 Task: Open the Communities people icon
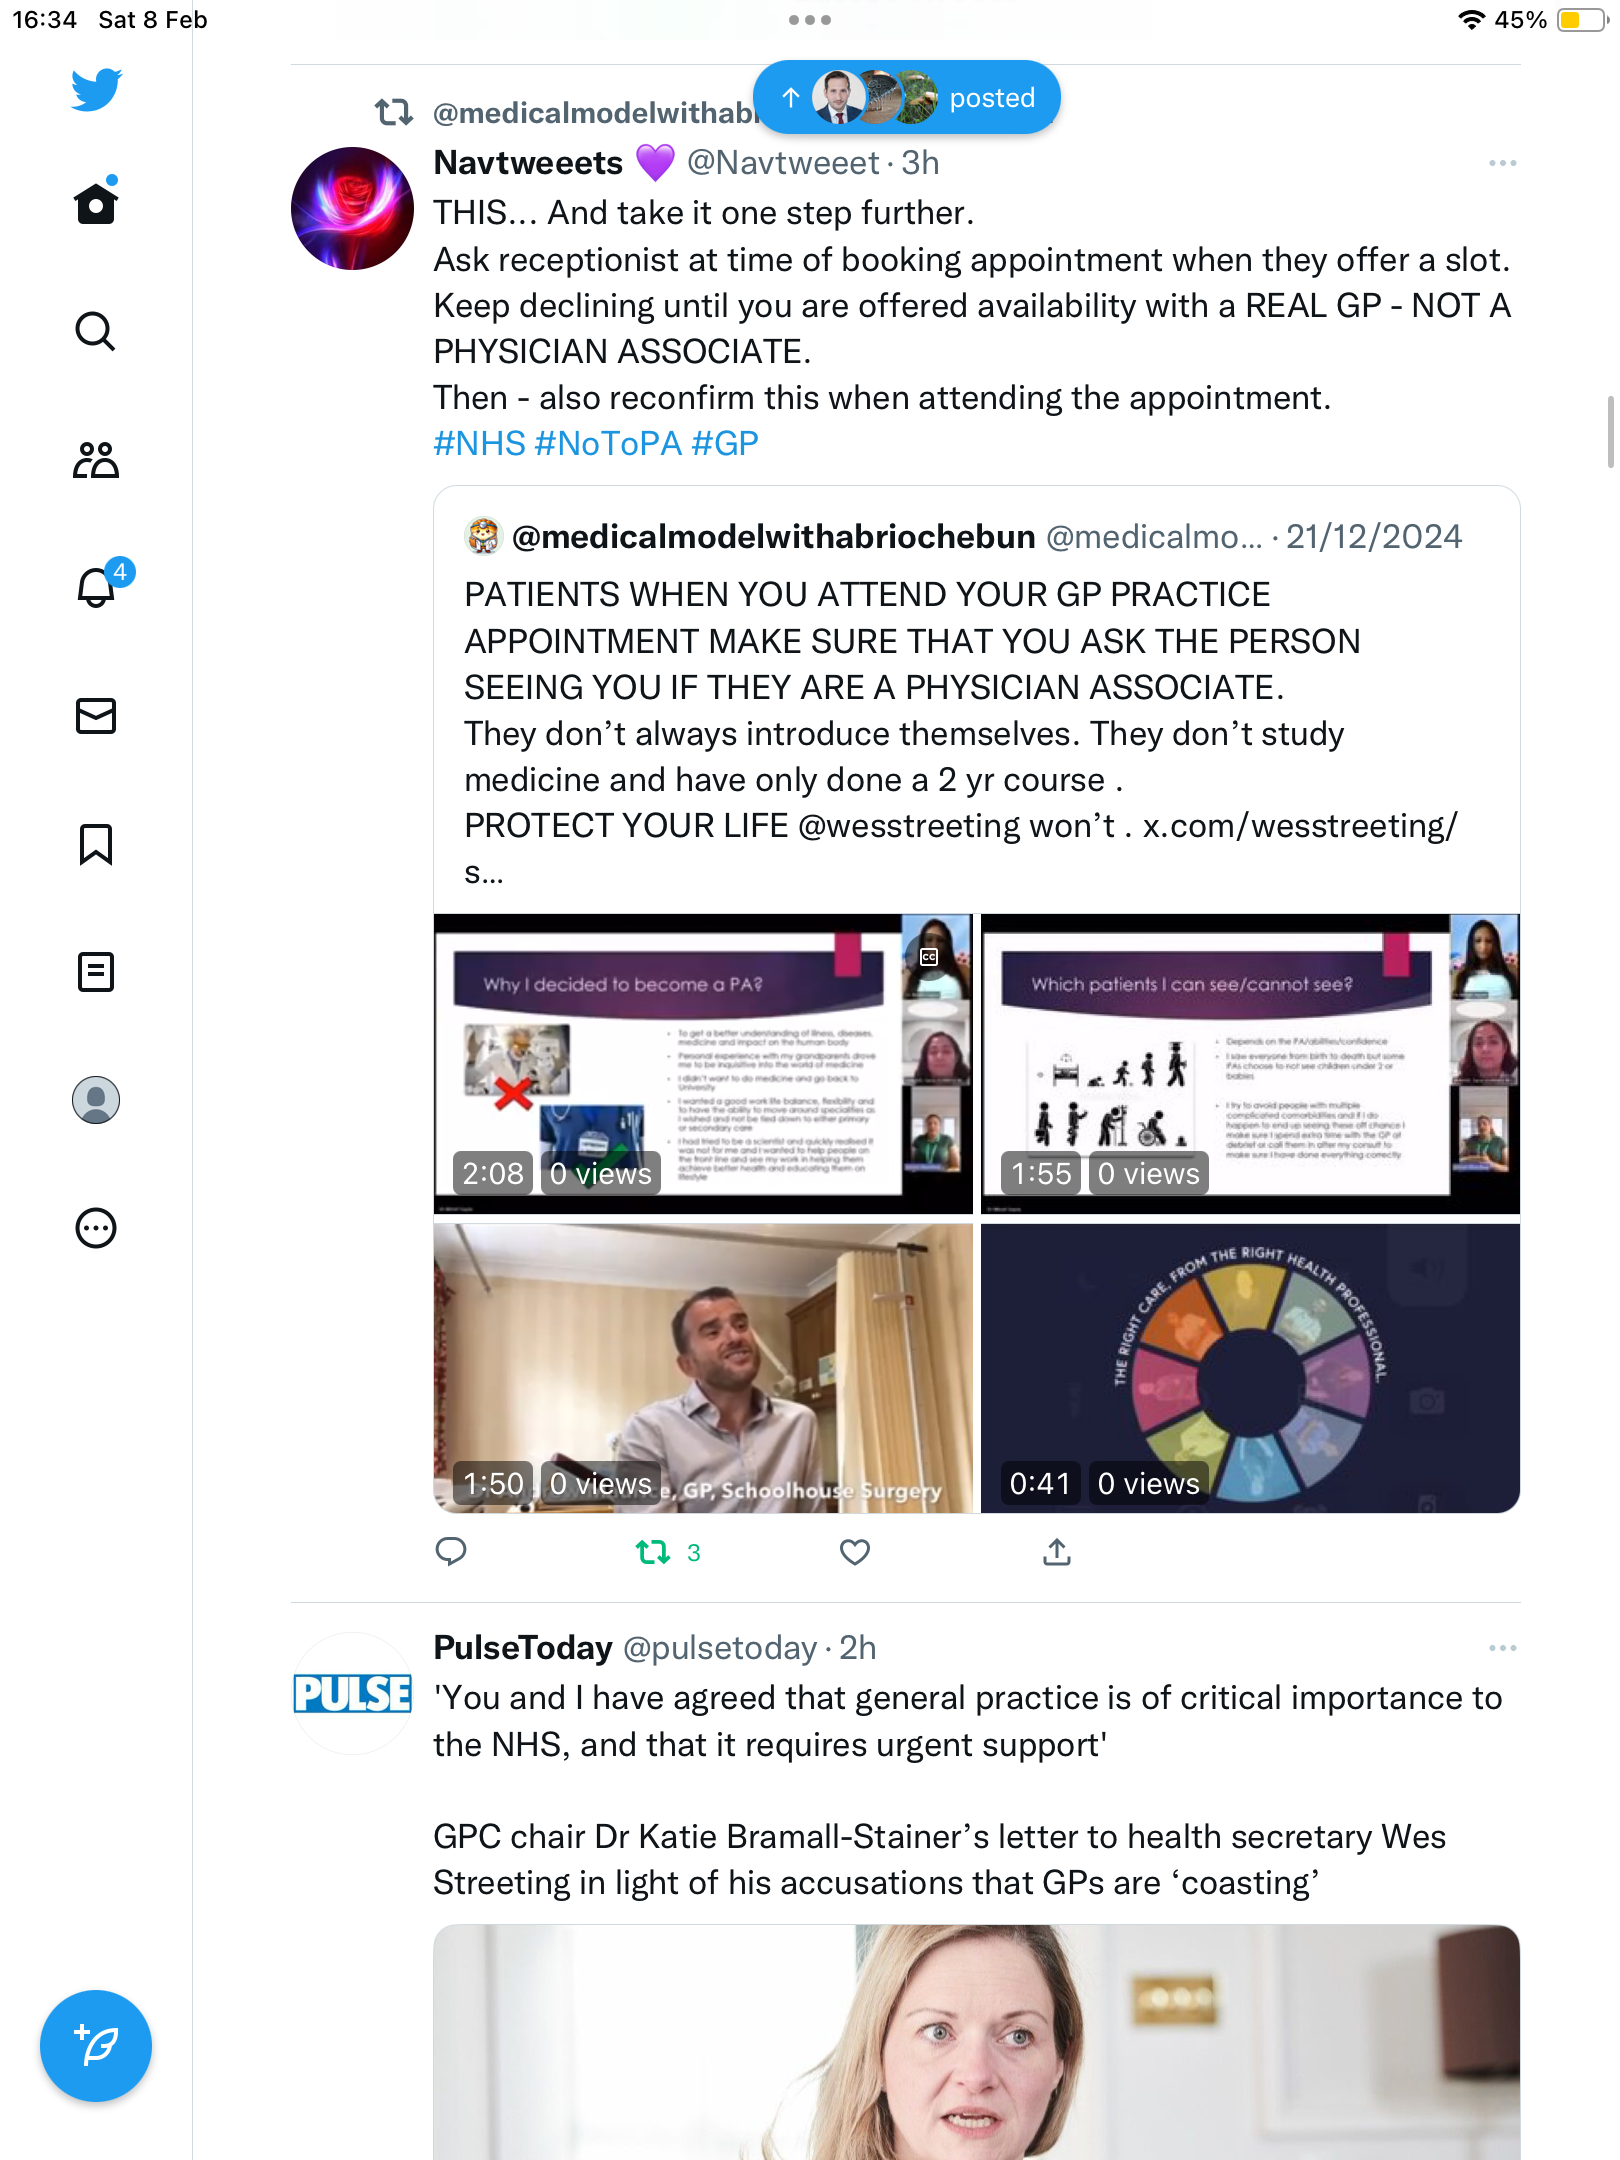96,460
